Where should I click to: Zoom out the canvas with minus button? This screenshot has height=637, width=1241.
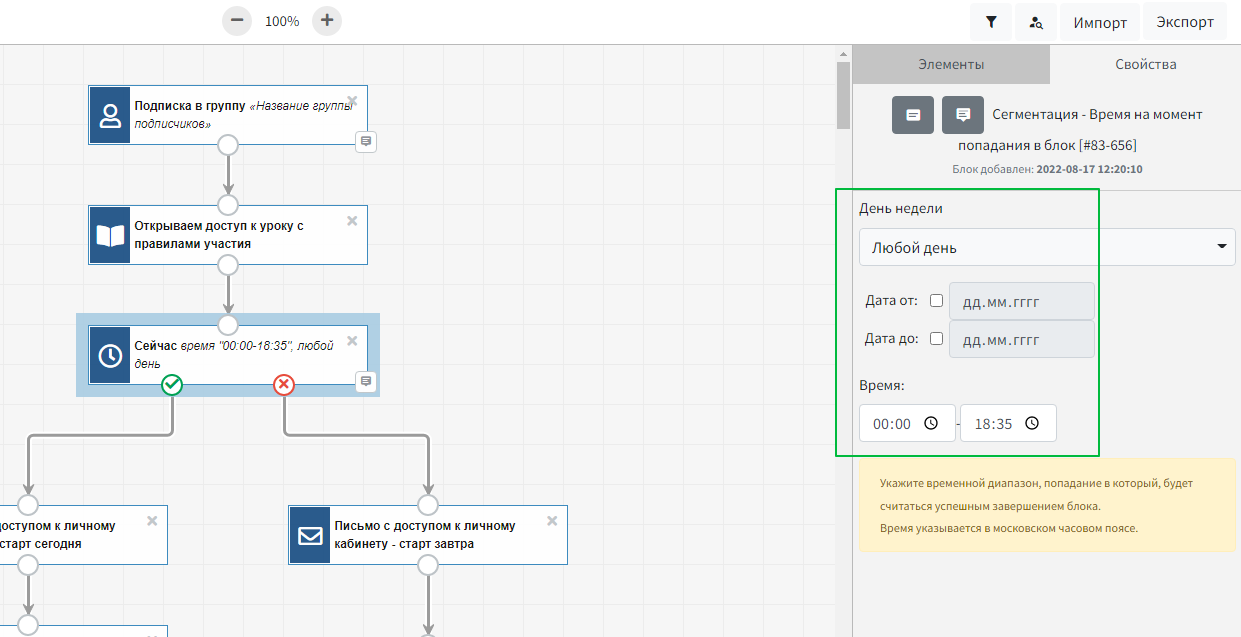click(x=237, y=20)
